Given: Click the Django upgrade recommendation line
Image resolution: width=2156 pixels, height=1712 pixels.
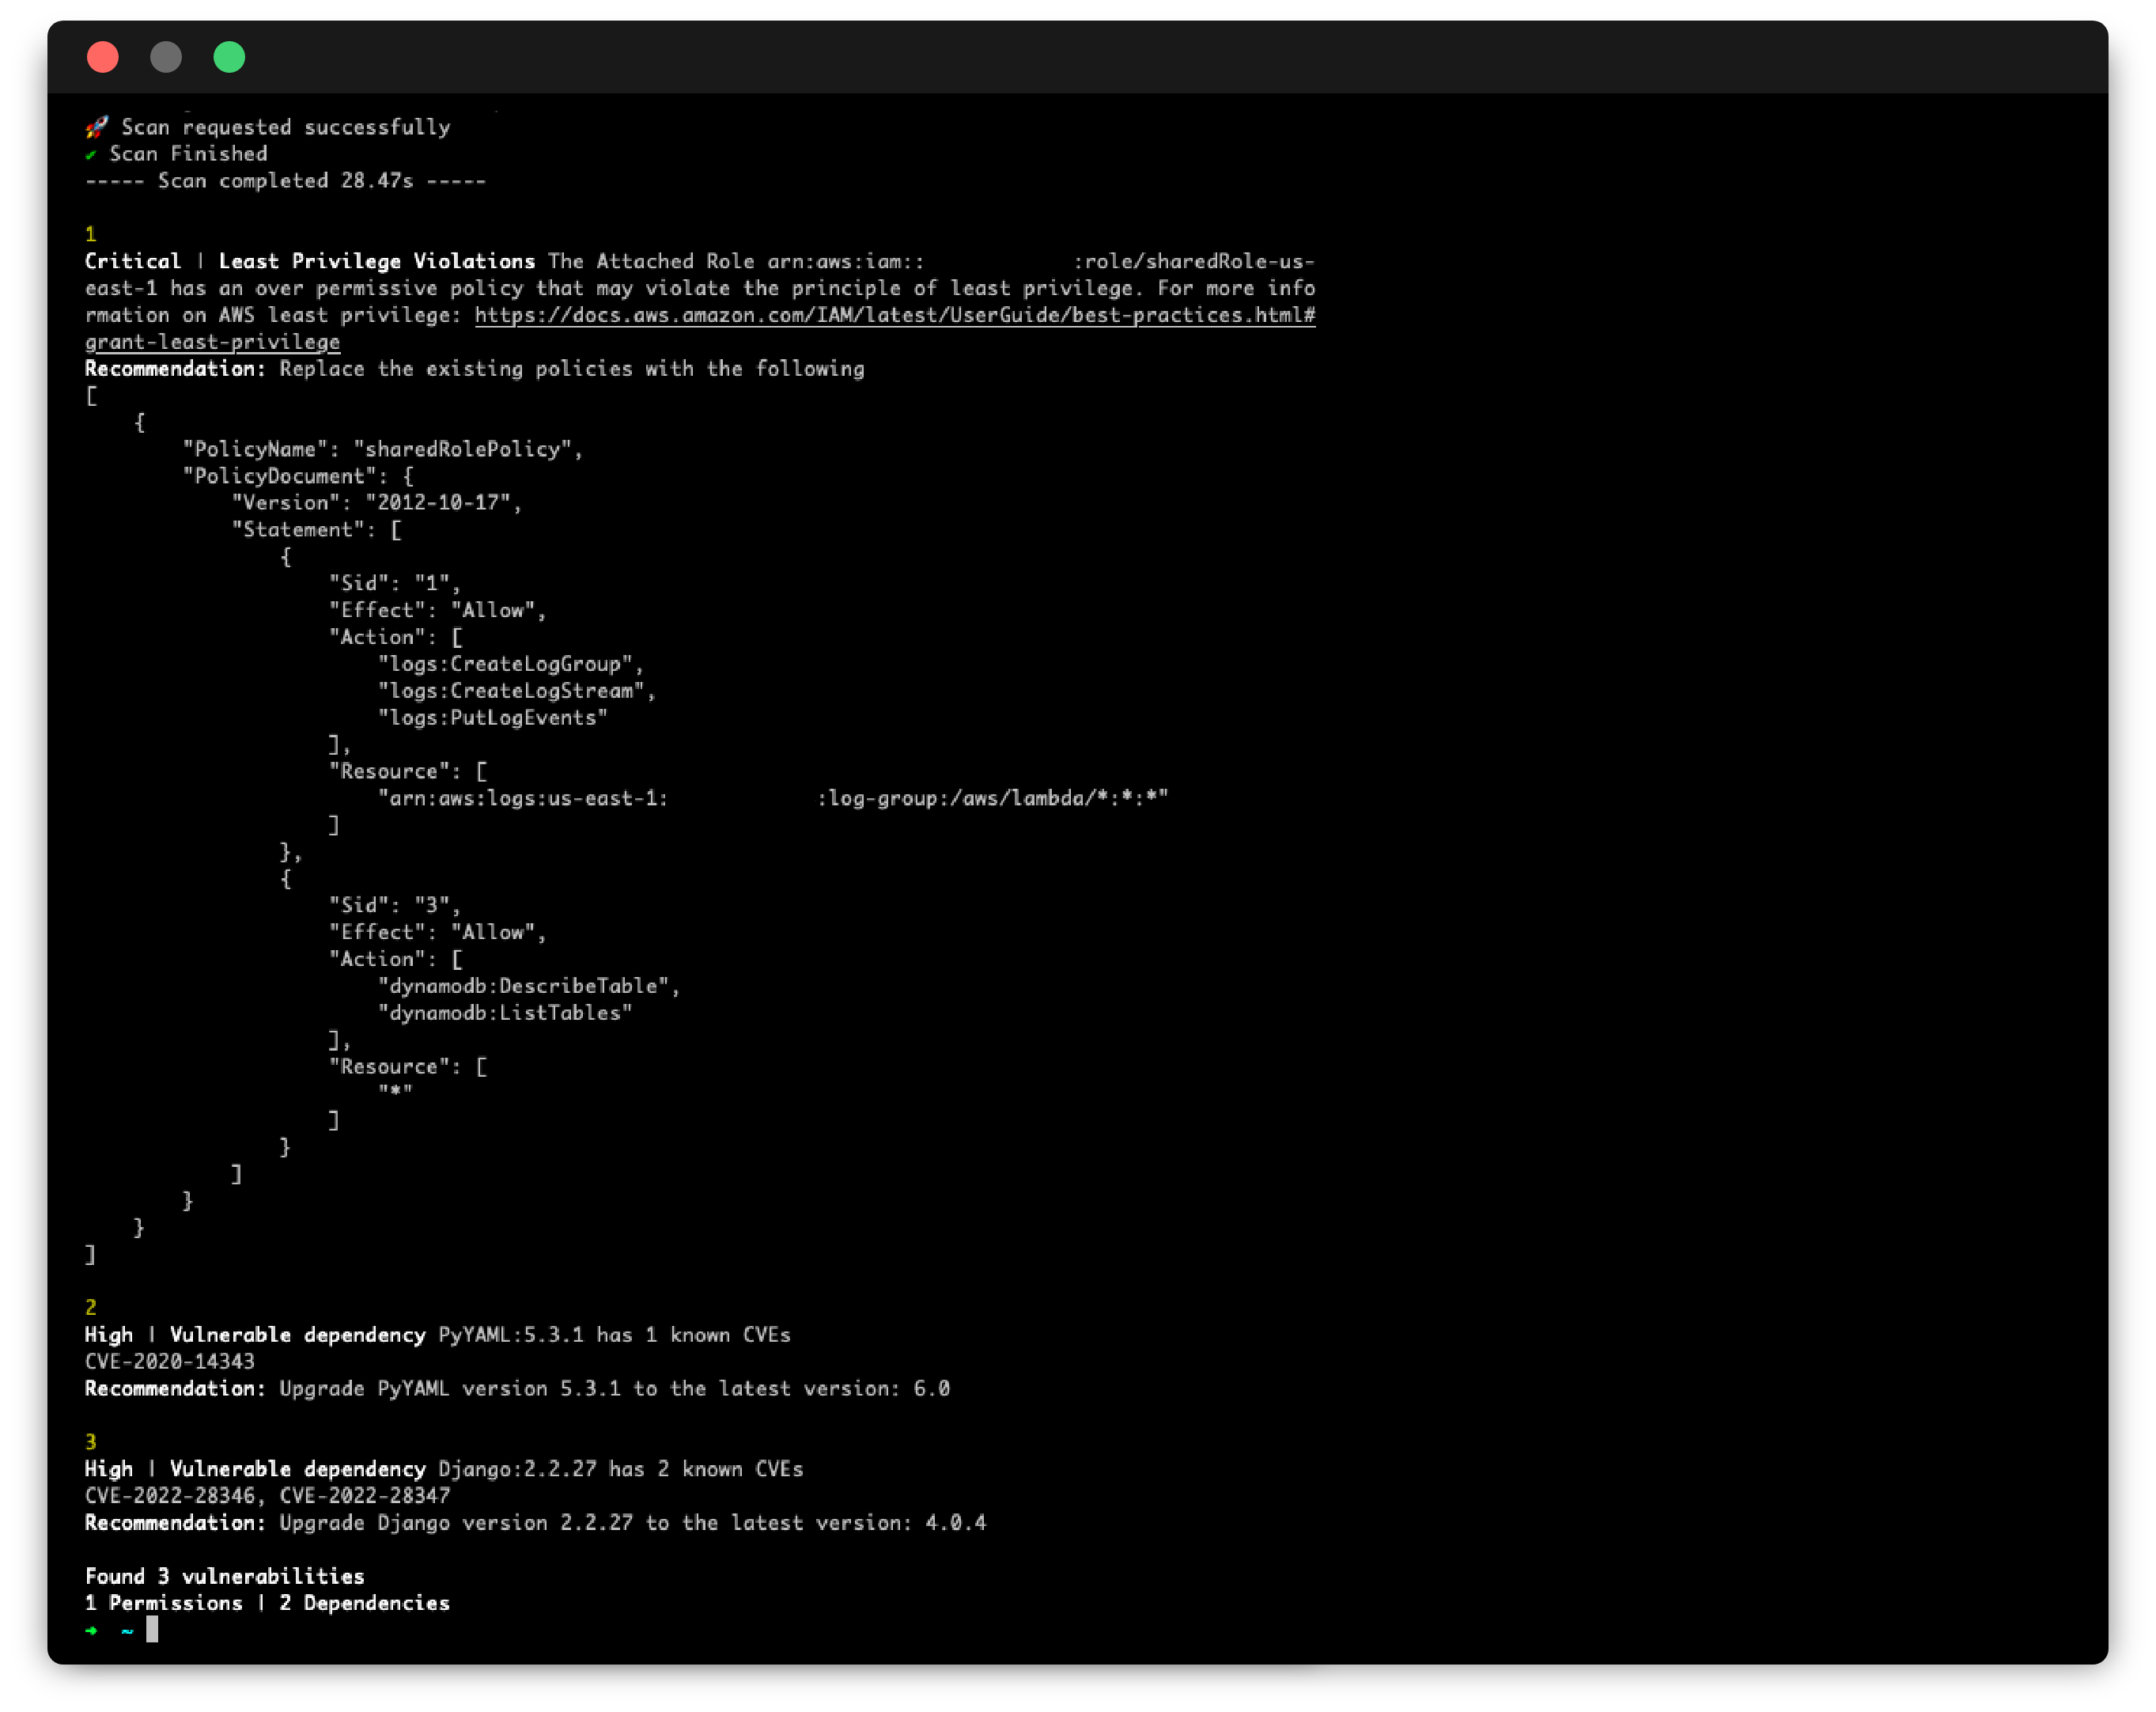Looking at the screenshot, I should tap(535, 1523).
